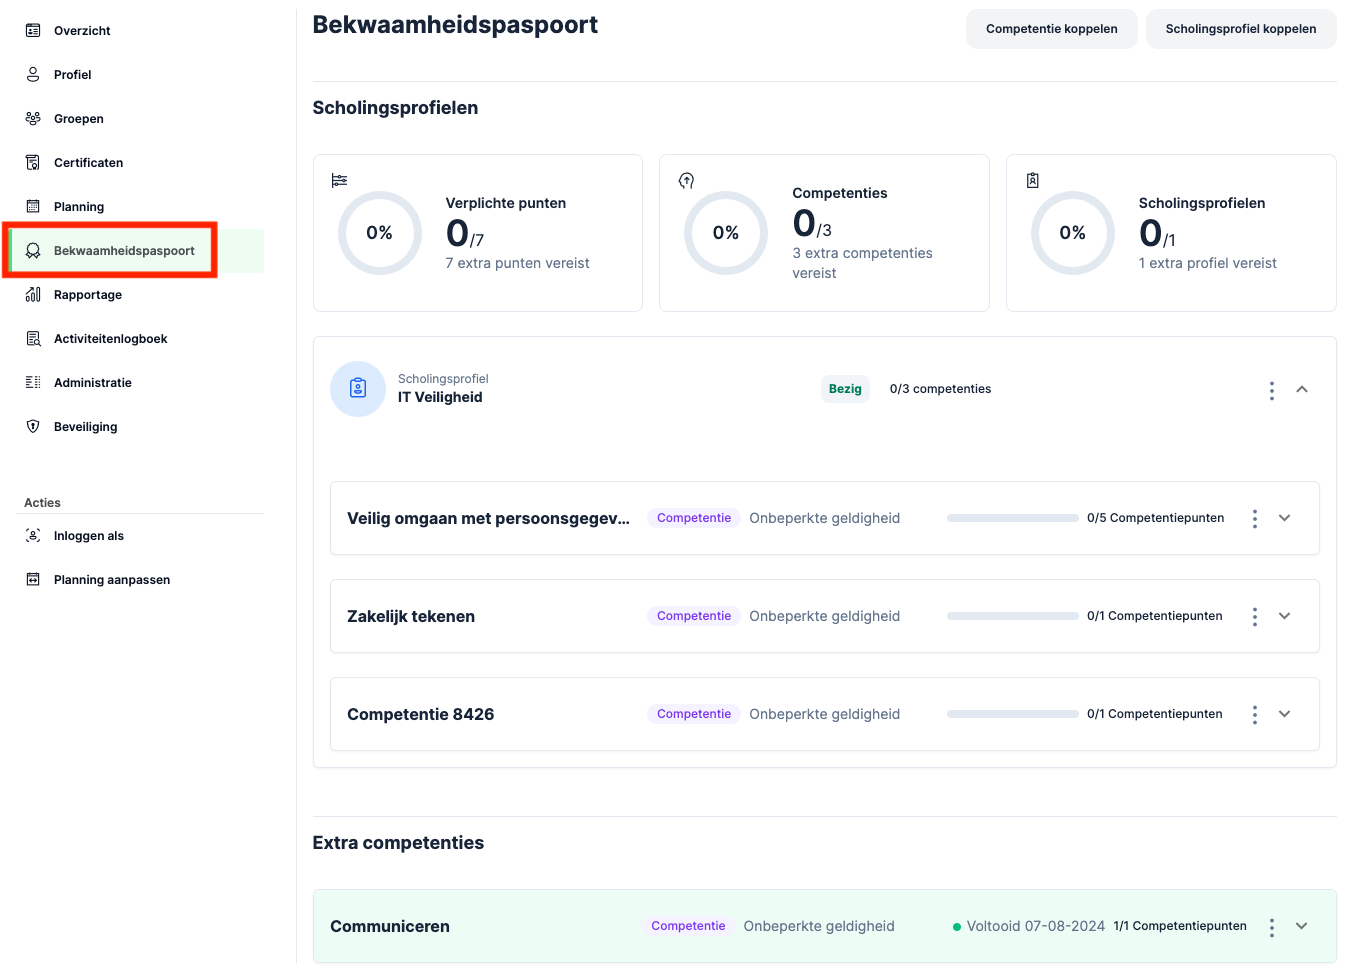The image size is (1357, 974).
Task: Open three-dot menu for IT Veiligheid profile
Action: (1271, 390)
